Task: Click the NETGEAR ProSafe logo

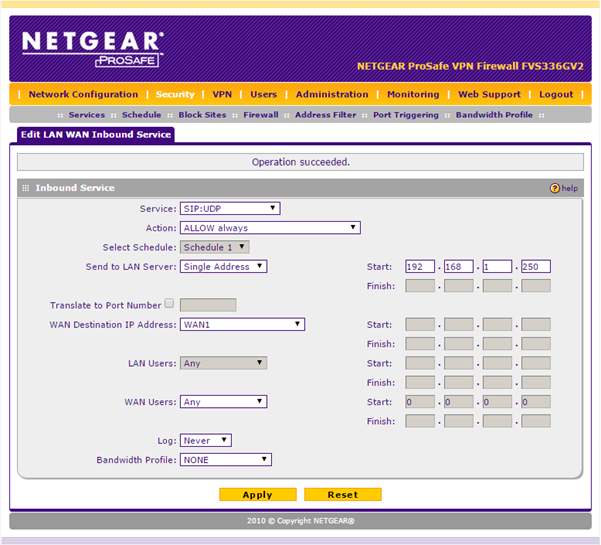Action: (x=93, y=49)
